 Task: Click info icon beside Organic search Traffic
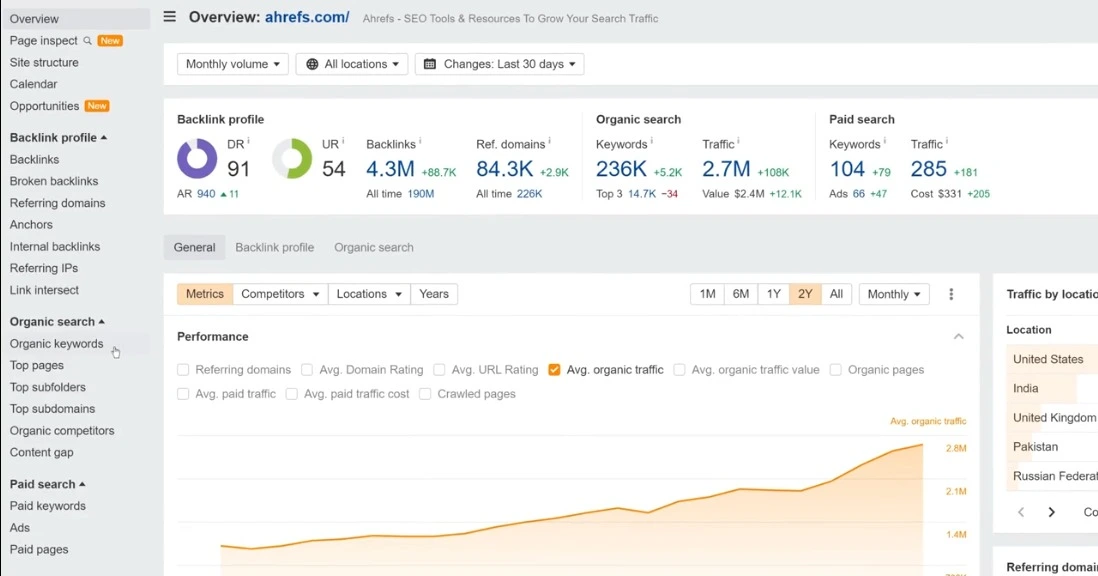click(738, 141)
